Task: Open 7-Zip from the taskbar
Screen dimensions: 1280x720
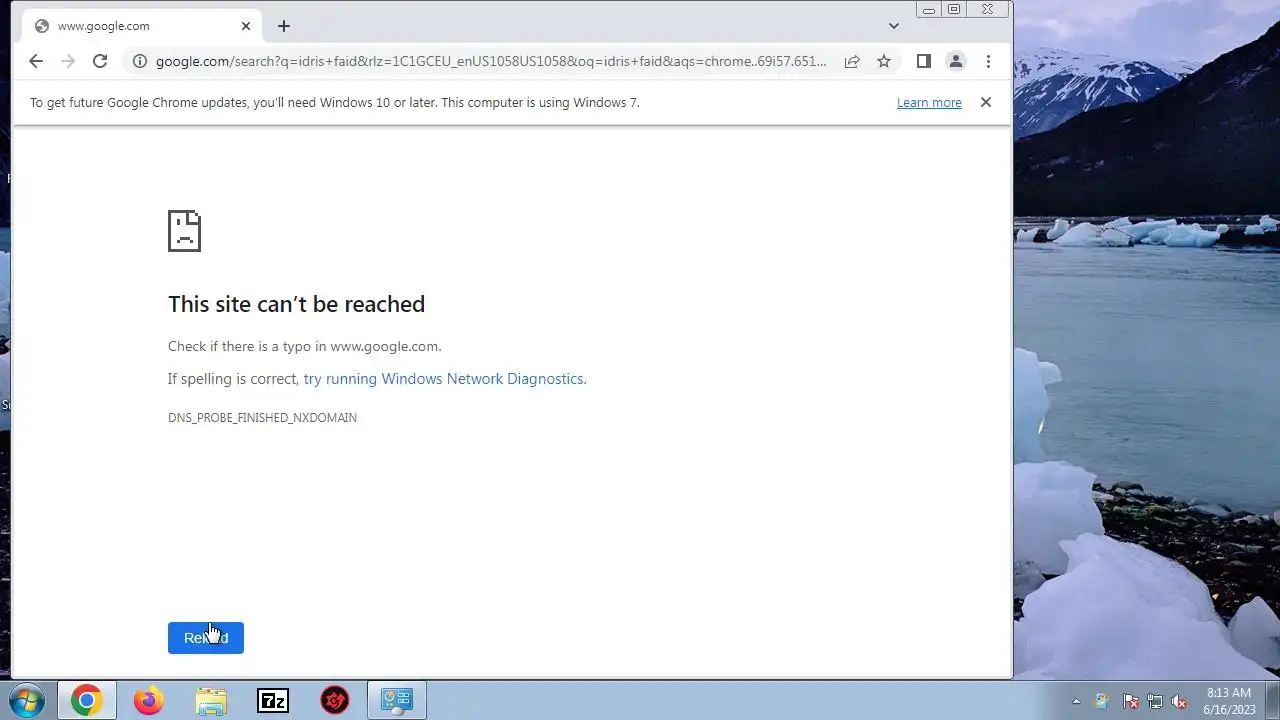Action: coord(273,701)
